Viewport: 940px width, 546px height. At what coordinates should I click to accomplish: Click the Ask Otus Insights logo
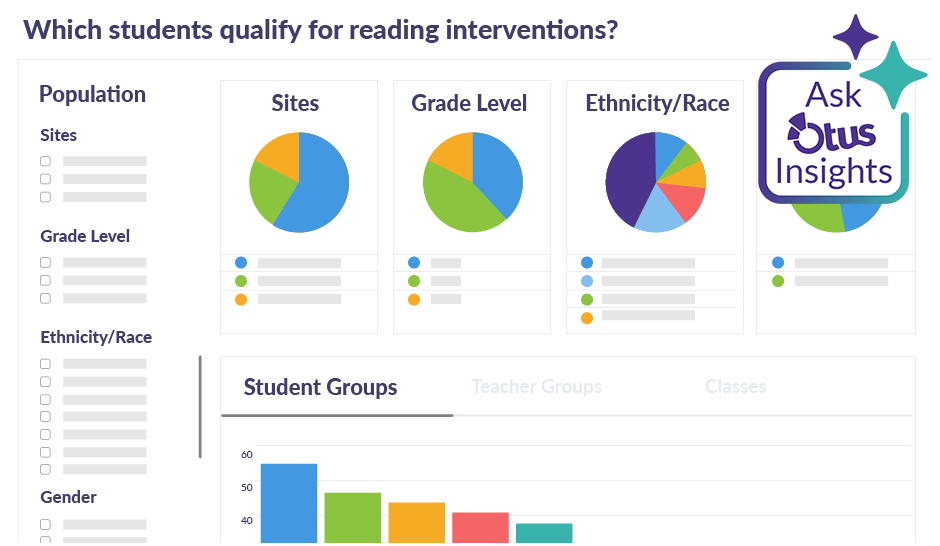point(833,135)
